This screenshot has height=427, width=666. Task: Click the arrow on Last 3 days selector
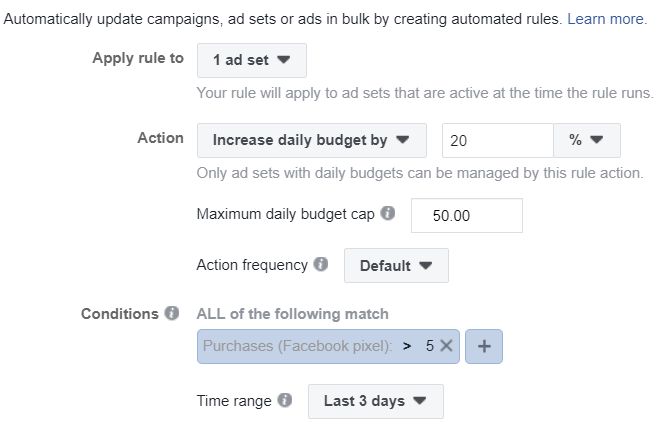(x=420, y=400)
